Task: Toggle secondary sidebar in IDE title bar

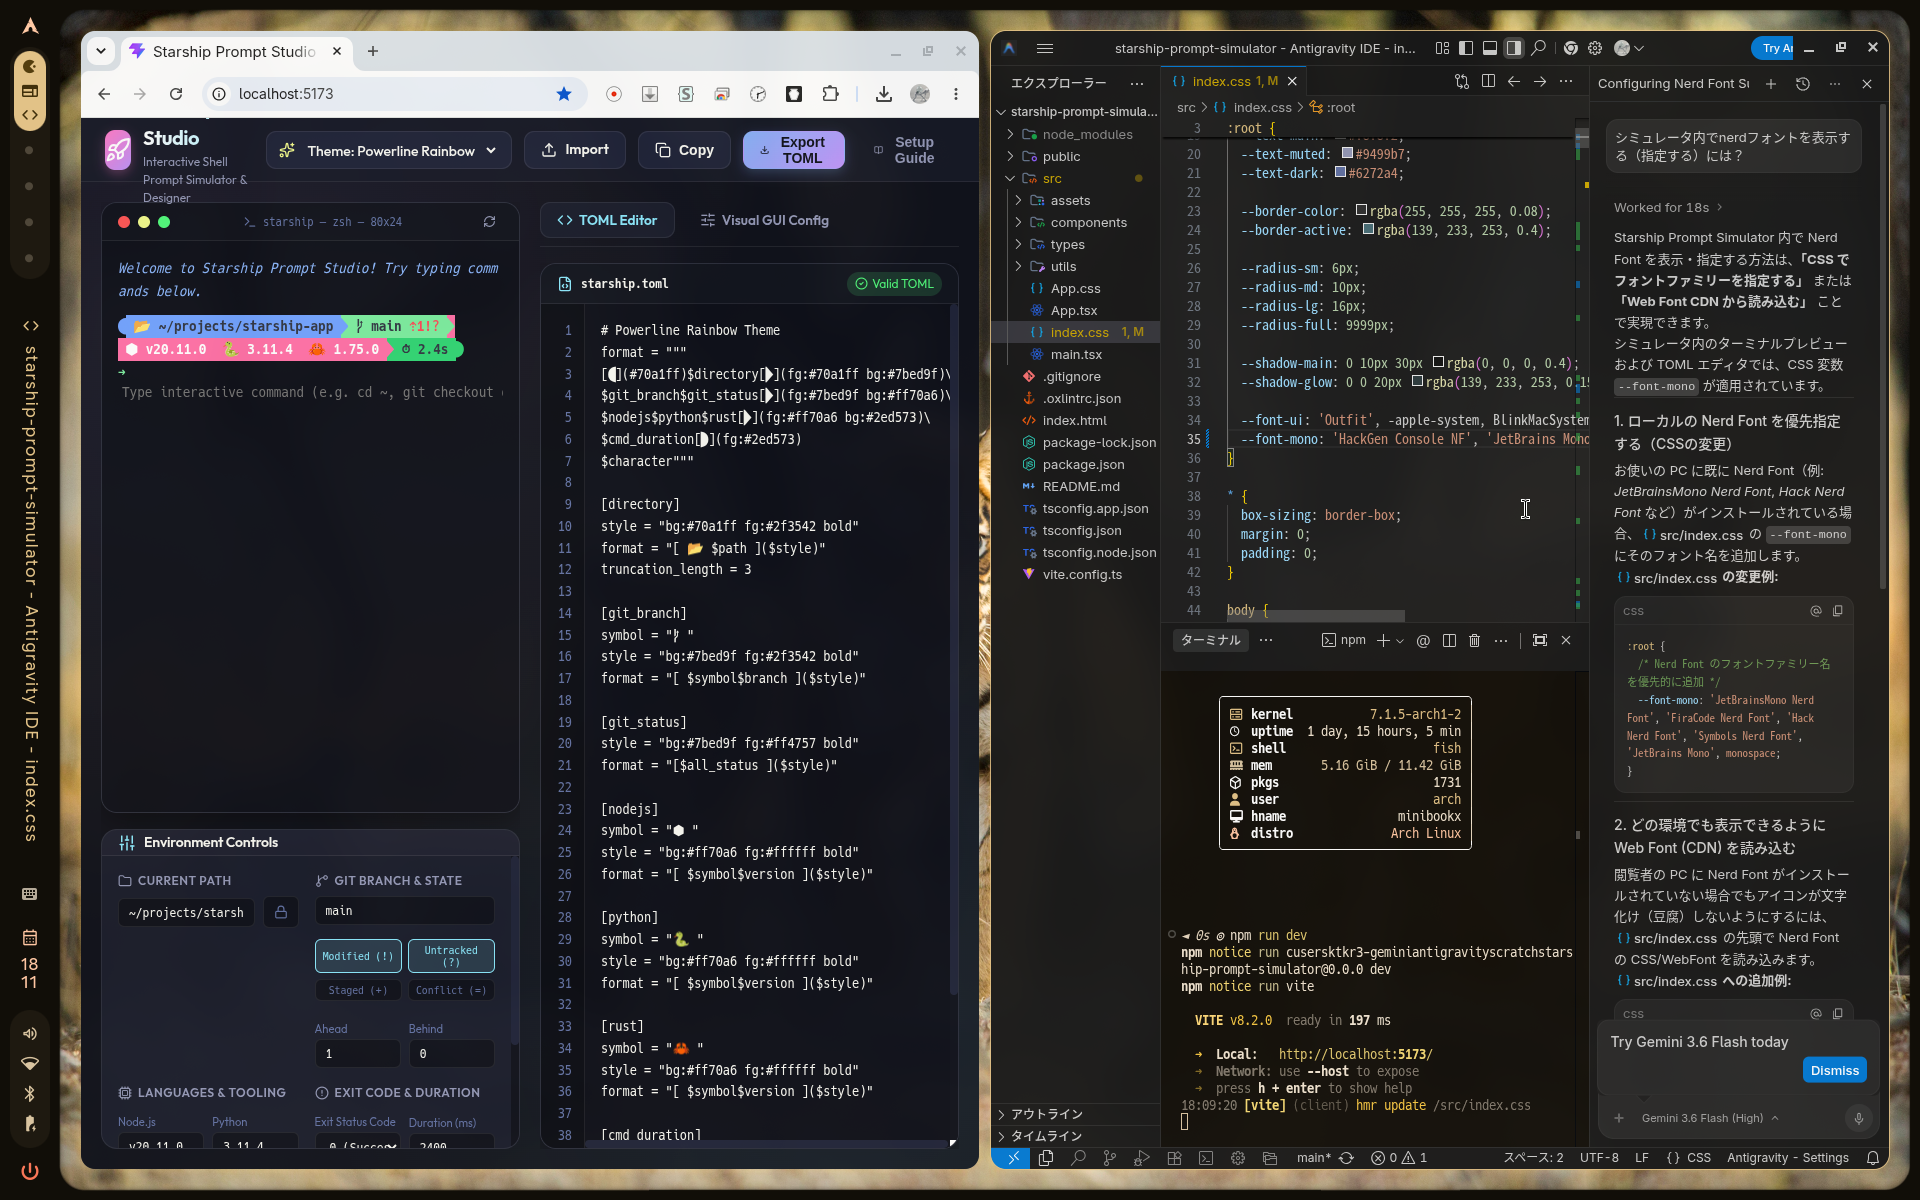Action: click(x=1514, y=48)
